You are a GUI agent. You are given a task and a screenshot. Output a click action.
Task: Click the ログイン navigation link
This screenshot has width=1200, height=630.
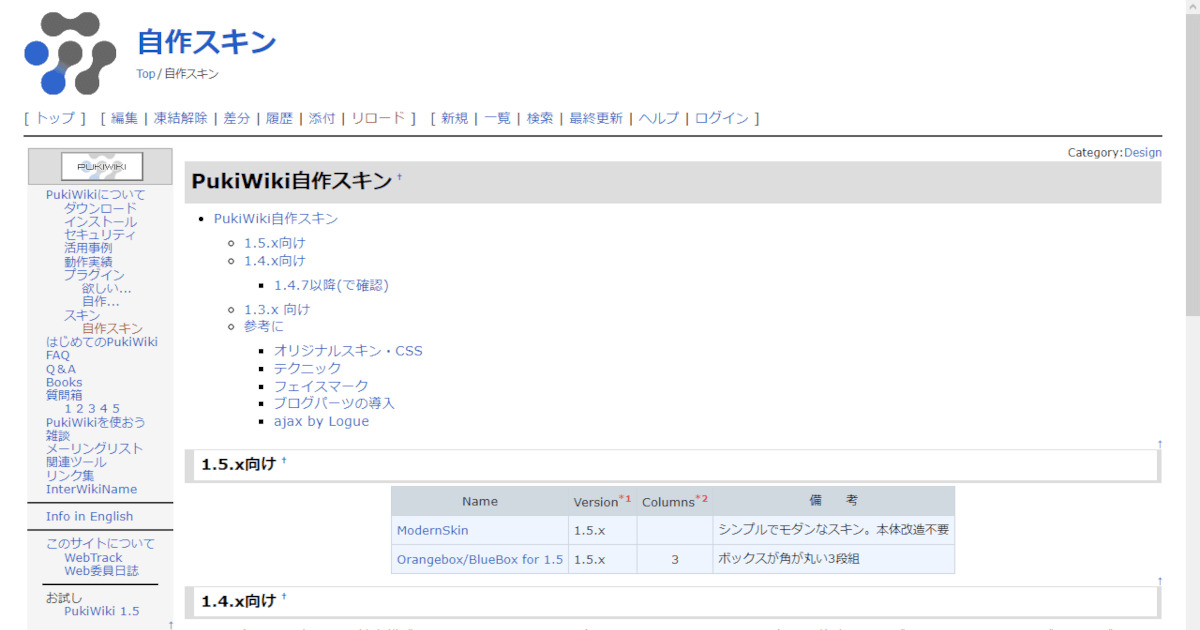[x=721, y=118]
